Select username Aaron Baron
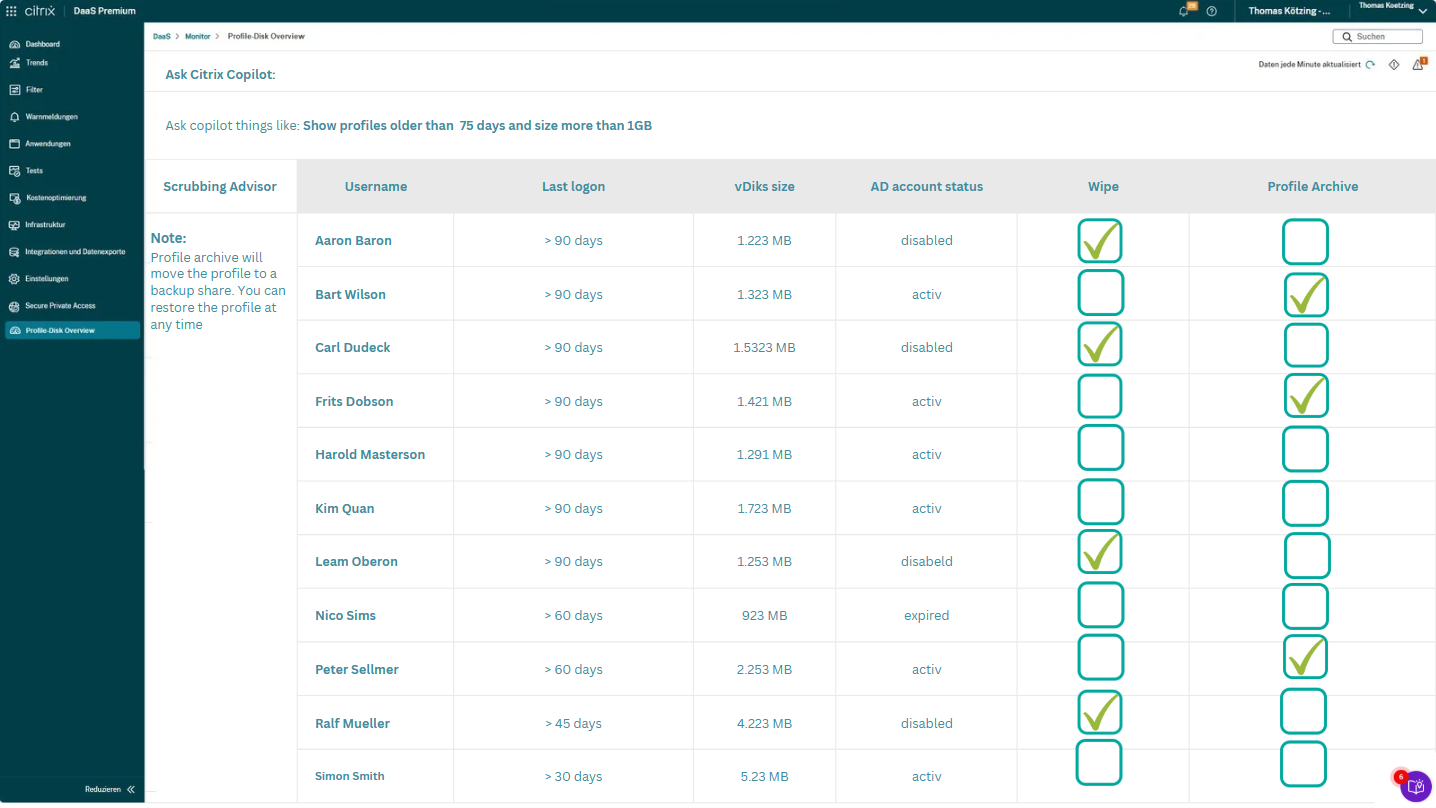 click(x=353, y=241)
